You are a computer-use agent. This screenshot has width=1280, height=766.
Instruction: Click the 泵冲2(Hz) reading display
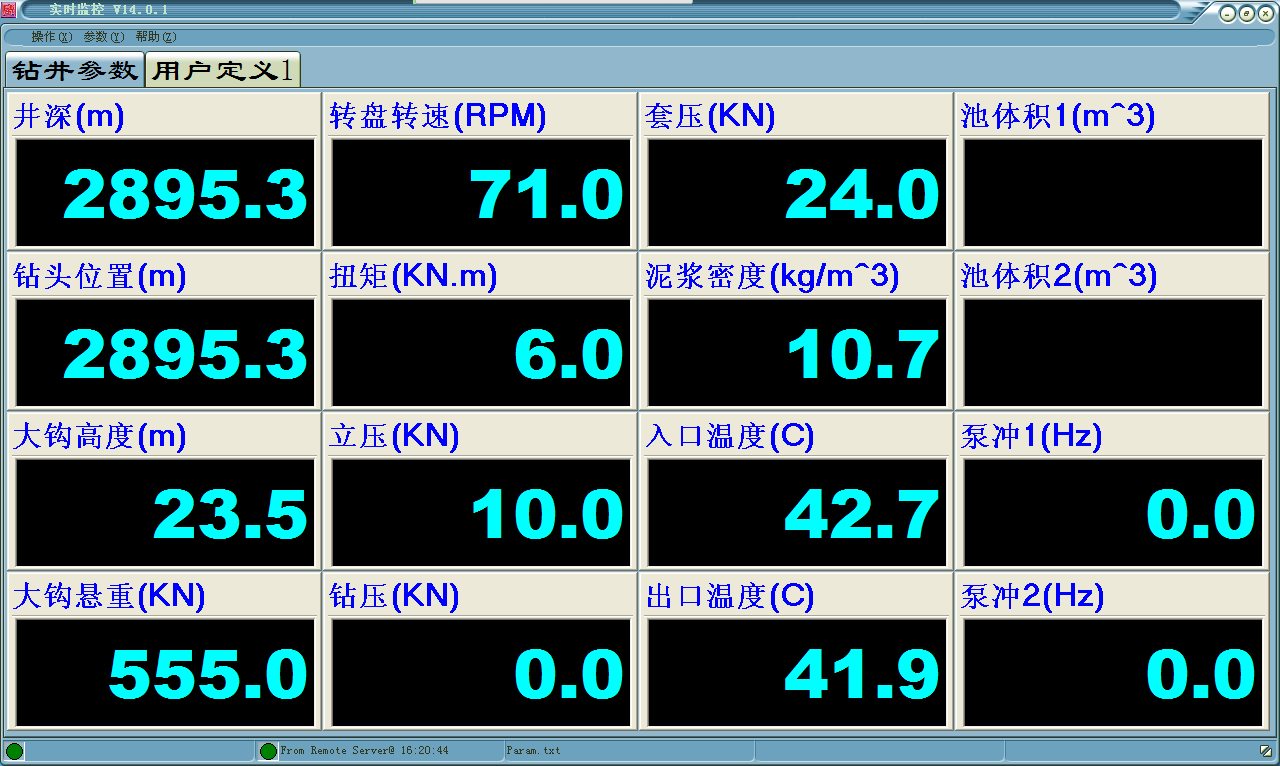click(x=1113, y=673)
